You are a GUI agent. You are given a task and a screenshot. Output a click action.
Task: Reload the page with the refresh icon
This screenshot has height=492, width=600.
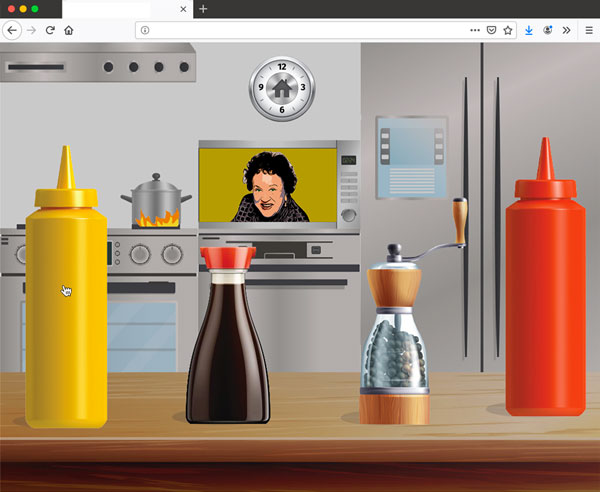49,30
